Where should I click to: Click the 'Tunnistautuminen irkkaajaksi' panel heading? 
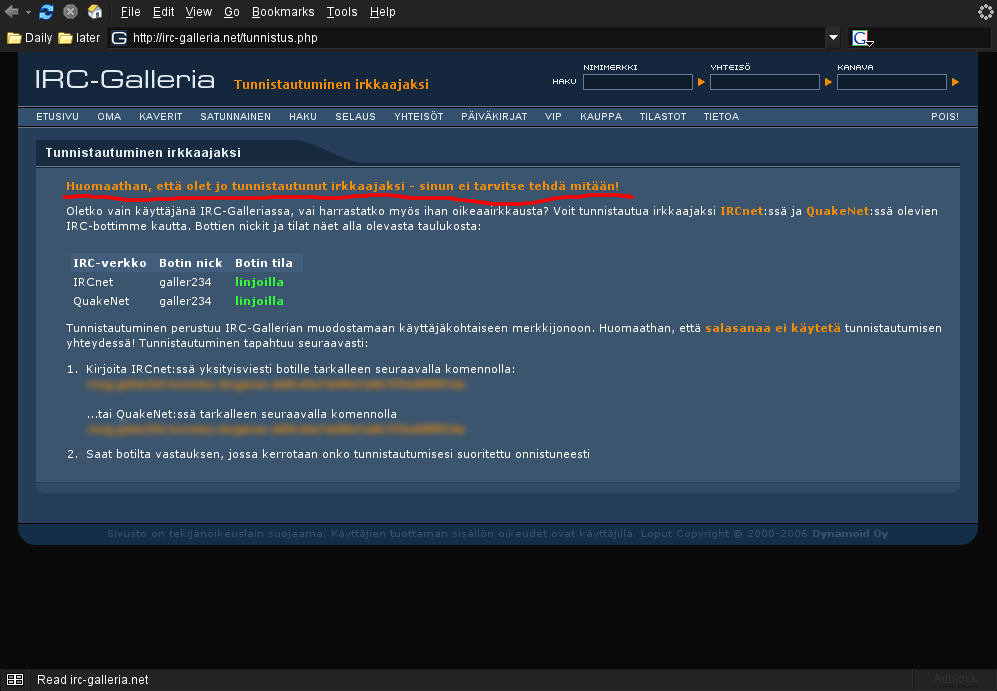pos(143,153)
